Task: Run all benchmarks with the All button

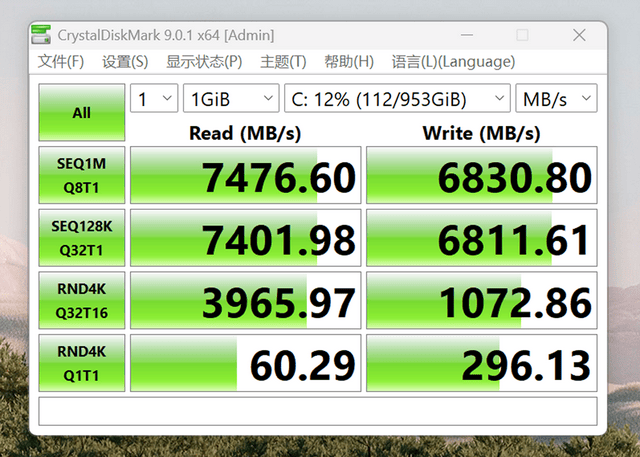Action: tap(82, 112)
